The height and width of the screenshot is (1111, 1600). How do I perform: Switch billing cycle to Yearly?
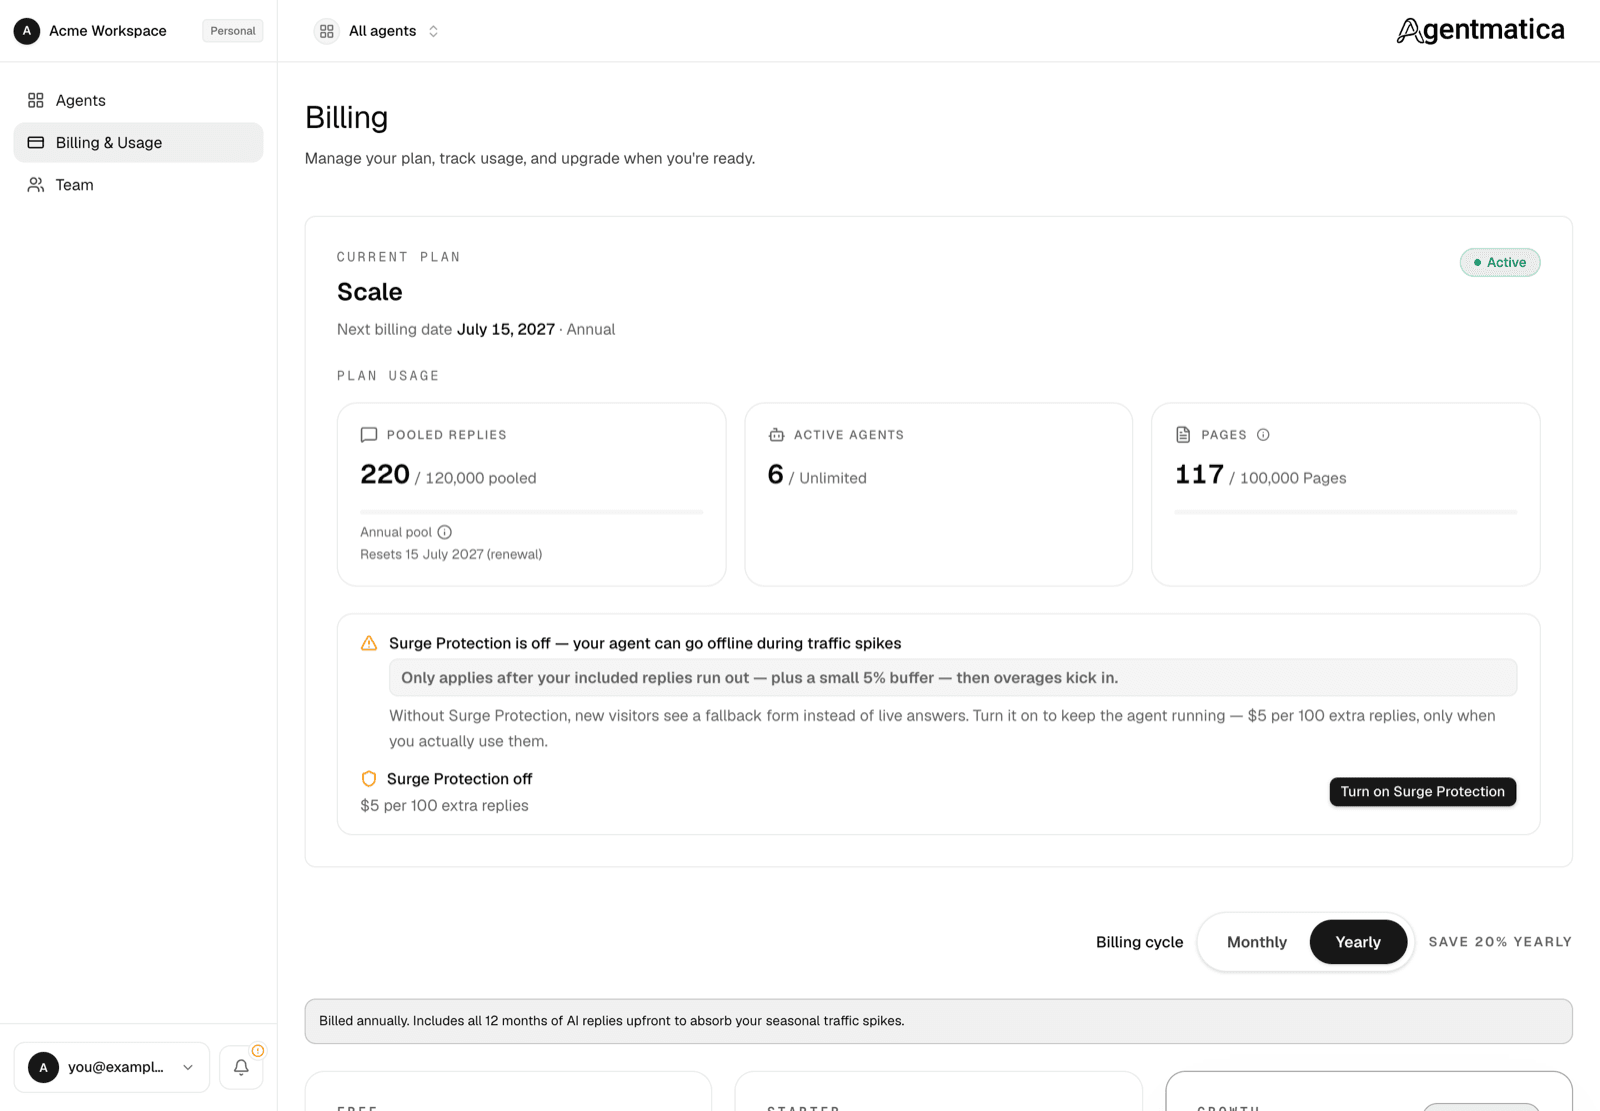pyautogui.click(x=1358, y=942)
